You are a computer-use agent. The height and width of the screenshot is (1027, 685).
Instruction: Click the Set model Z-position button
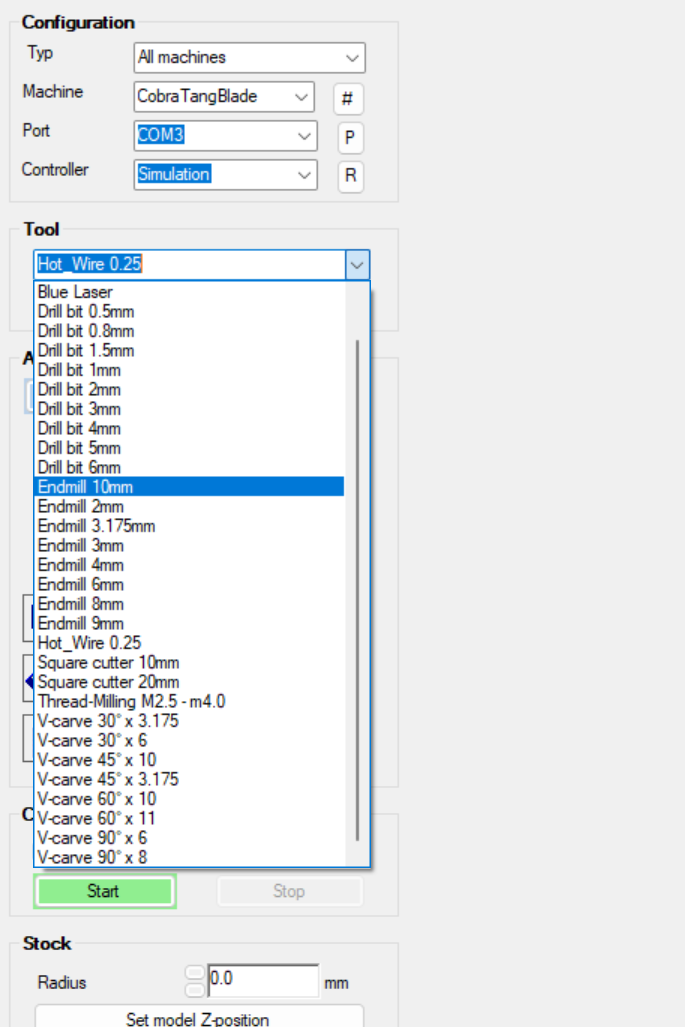pyautogui.click(x=199, y=1017)
